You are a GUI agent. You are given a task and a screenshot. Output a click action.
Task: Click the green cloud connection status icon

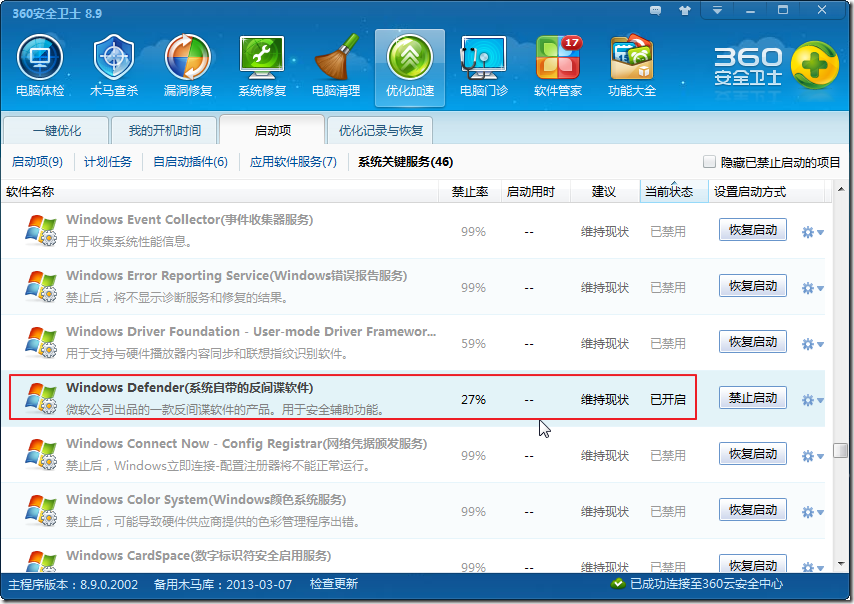618,584
